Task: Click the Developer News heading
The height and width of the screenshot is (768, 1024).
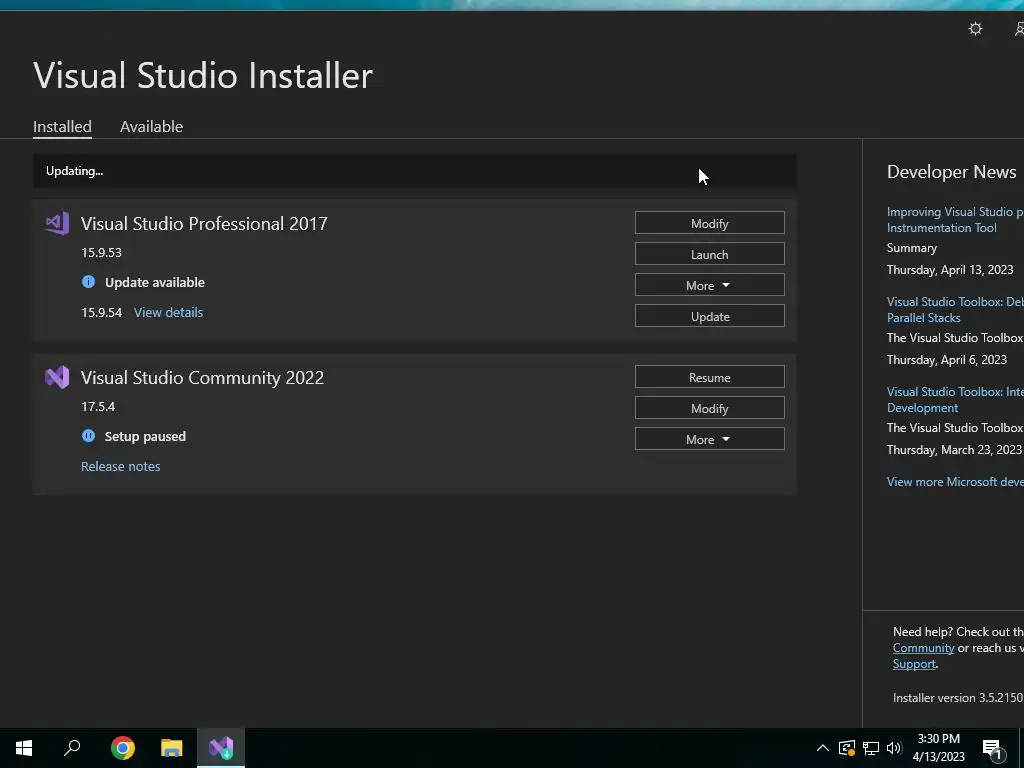Action: click(952, 172)
